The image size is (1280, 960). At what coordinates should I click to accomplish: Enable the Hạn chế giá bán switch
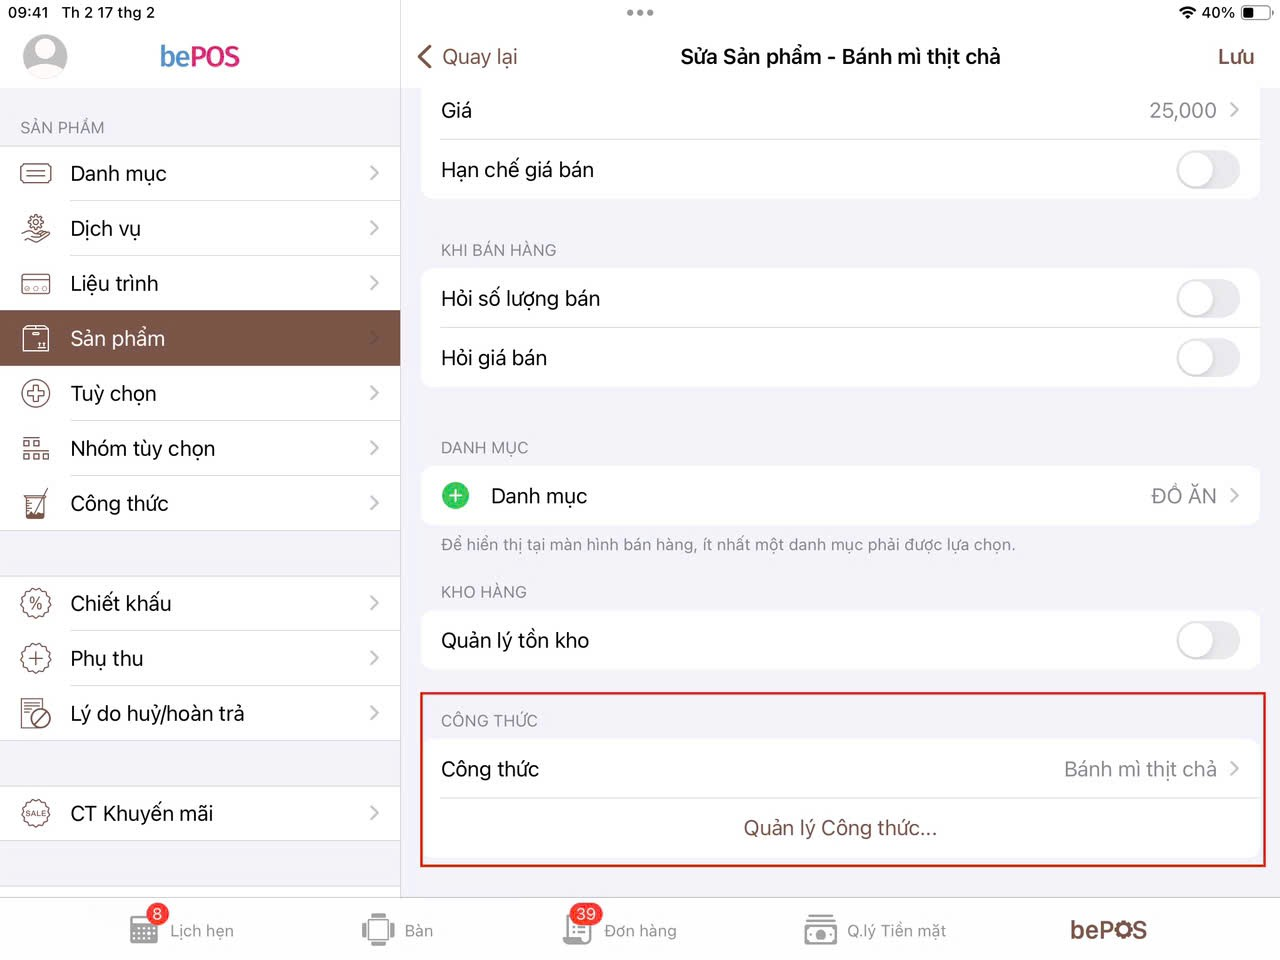point(1208,170)
